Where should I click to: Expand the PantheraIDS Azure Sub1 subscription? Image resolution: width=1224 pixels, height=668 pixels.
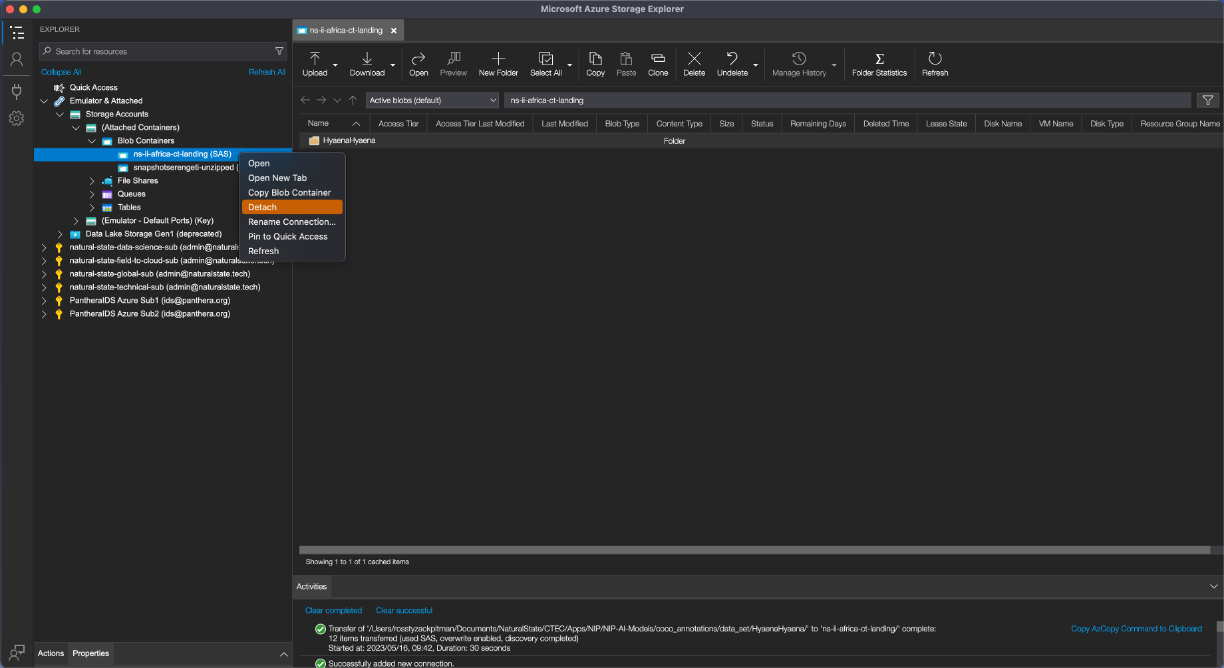pos(44,300)
